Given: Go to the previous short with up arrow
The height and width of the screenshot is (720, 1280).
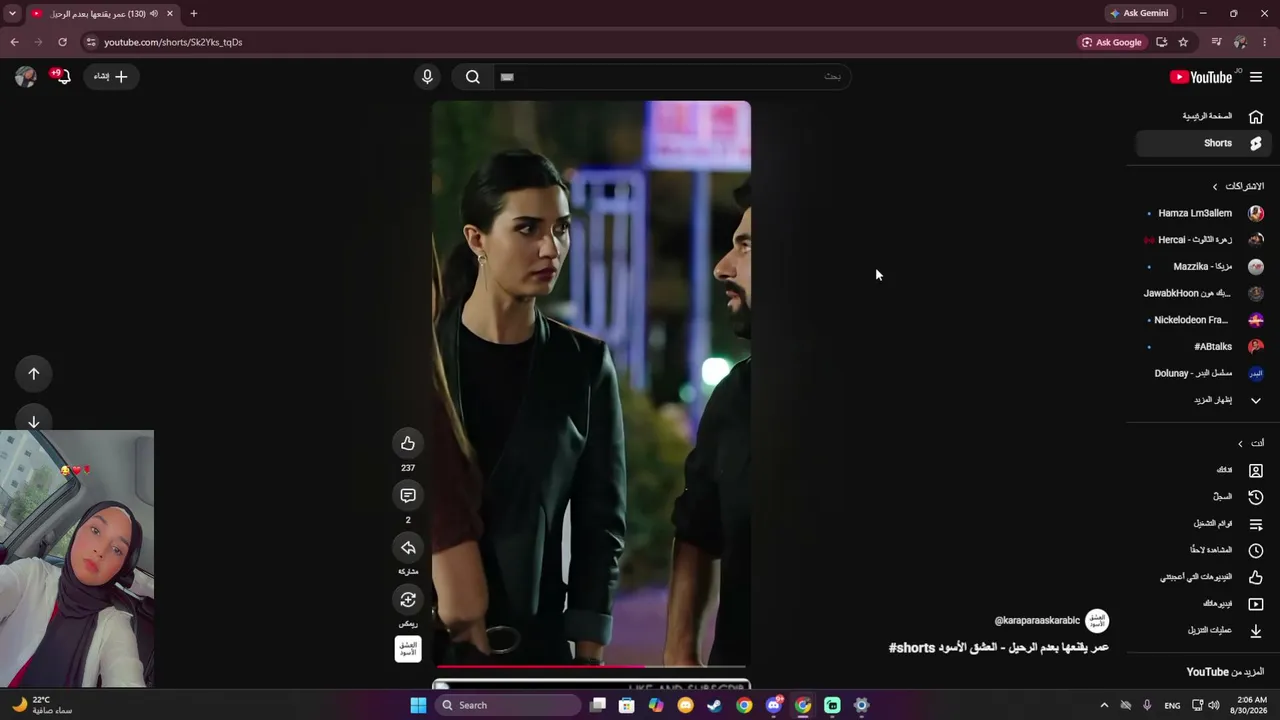Looking at the screenshot, I should click(x=34, y=374).
